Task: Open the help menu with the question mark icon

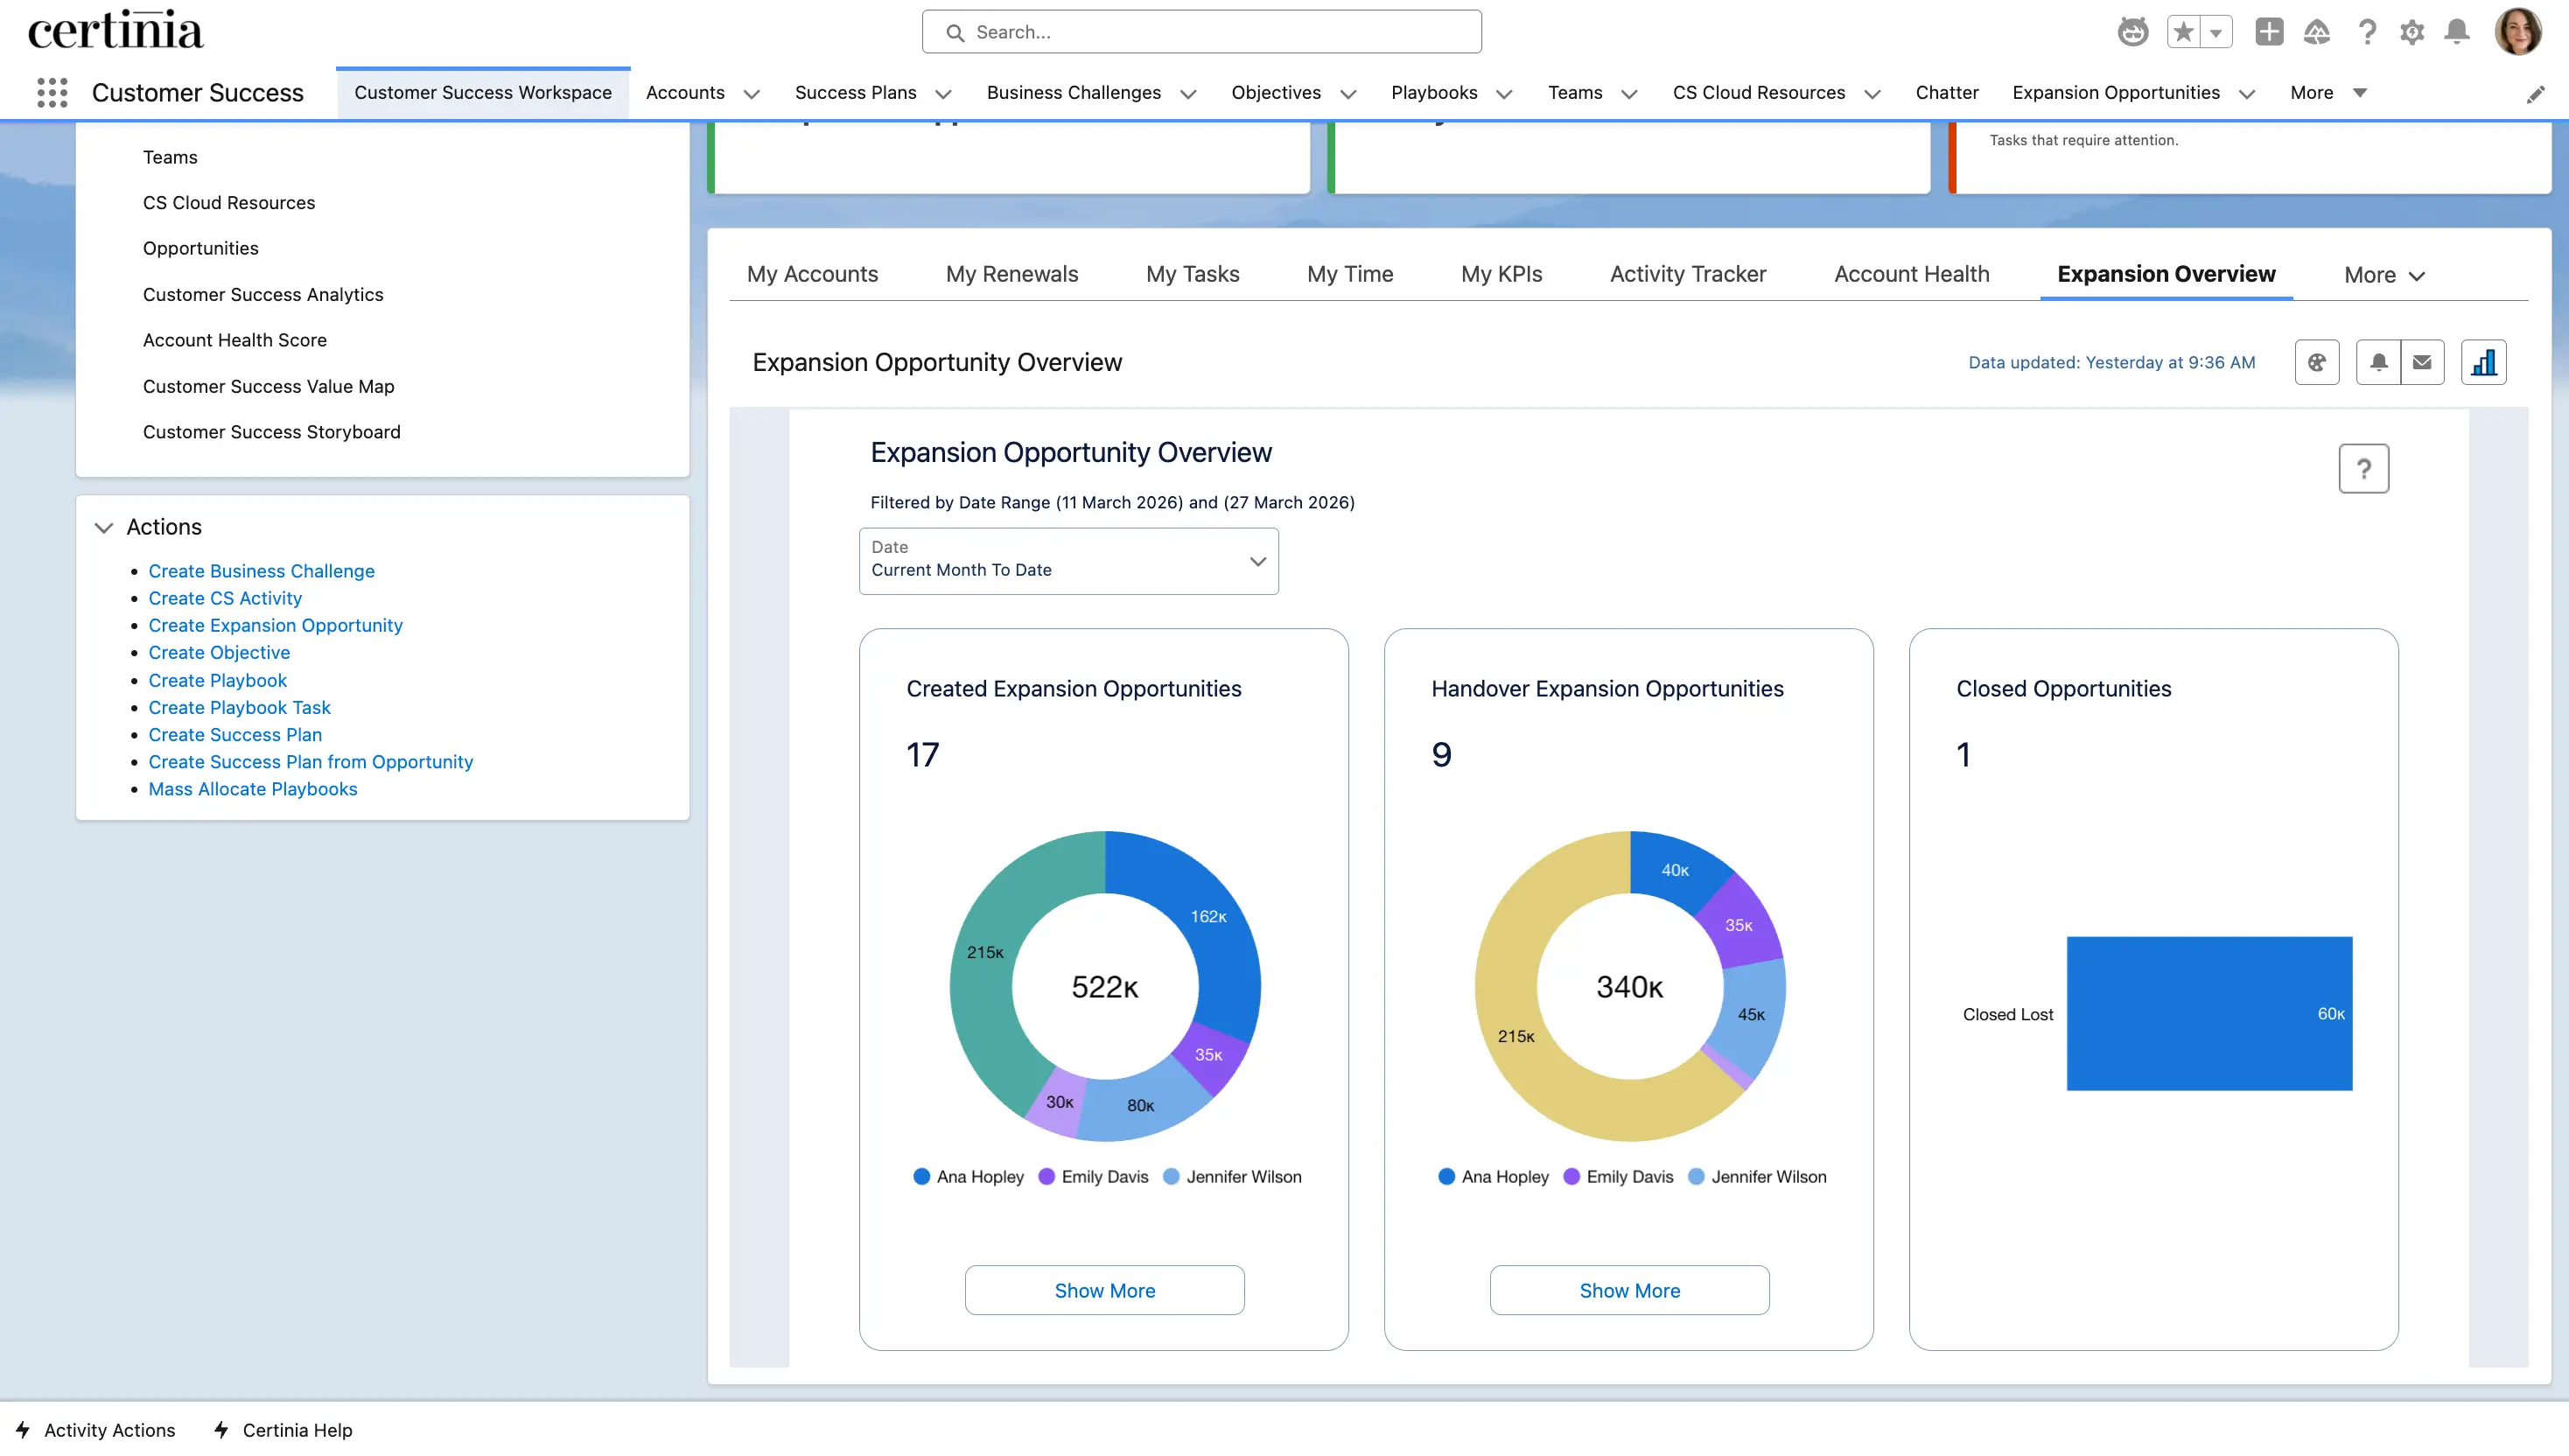Action: pyautogui.click(x=2367, y=31)
